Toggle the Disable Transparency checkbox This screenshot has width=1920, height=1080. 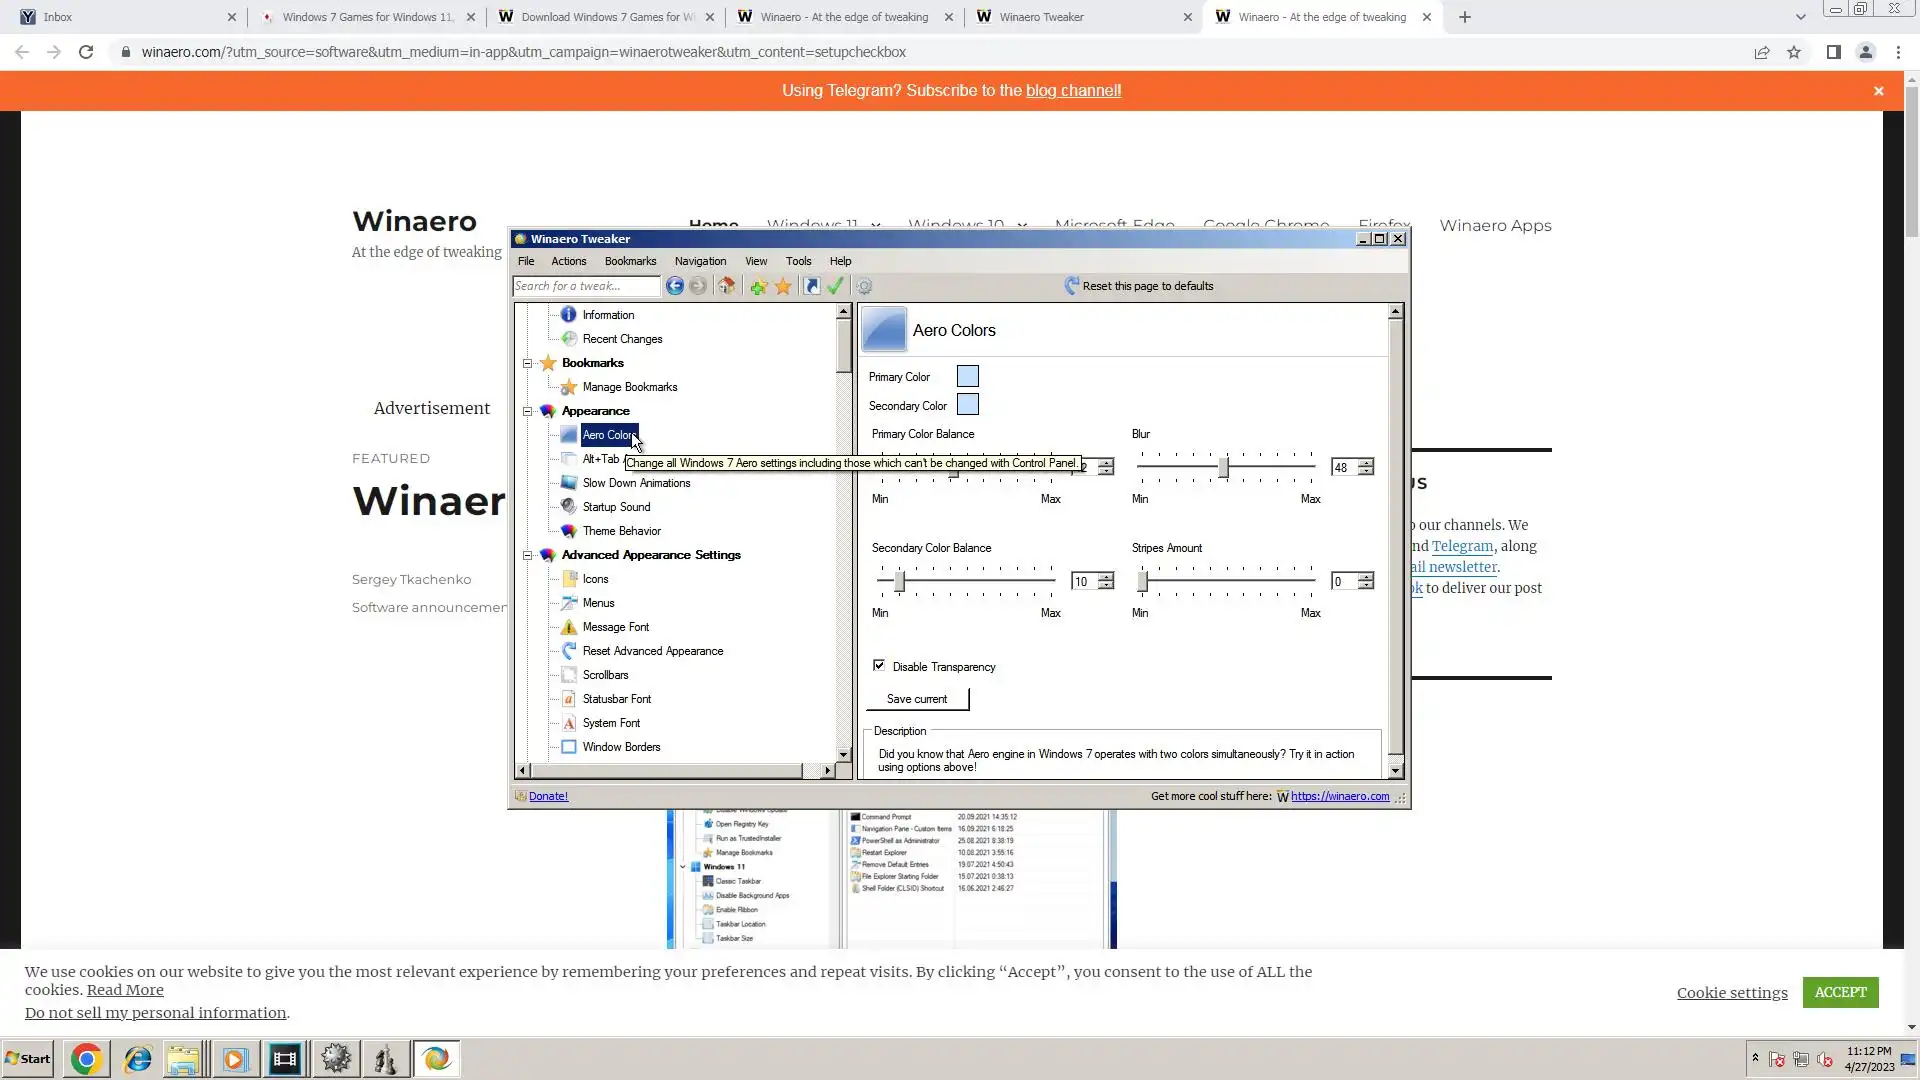[x=879, y=666]
